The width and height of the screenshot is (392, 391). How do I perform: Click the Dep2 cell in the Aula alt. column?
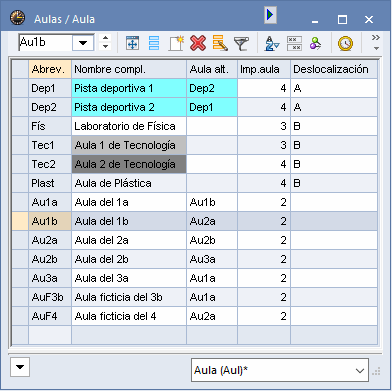pyautogui.click(x=212, y=88)
